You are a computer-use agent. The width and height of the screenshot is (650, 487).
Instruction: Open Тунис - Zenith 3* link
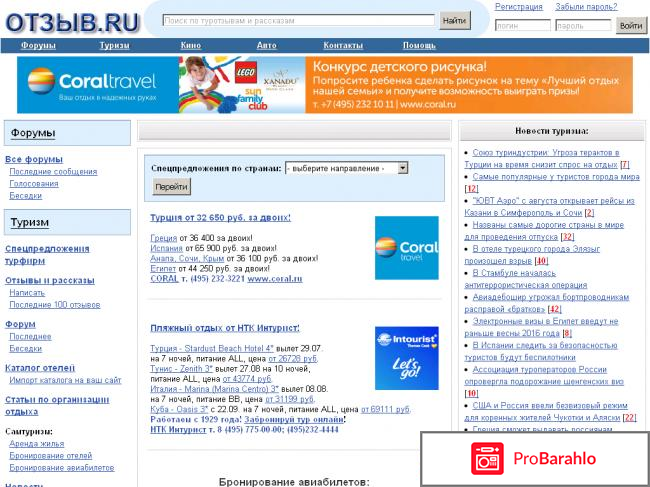click(x=182, y=368)
